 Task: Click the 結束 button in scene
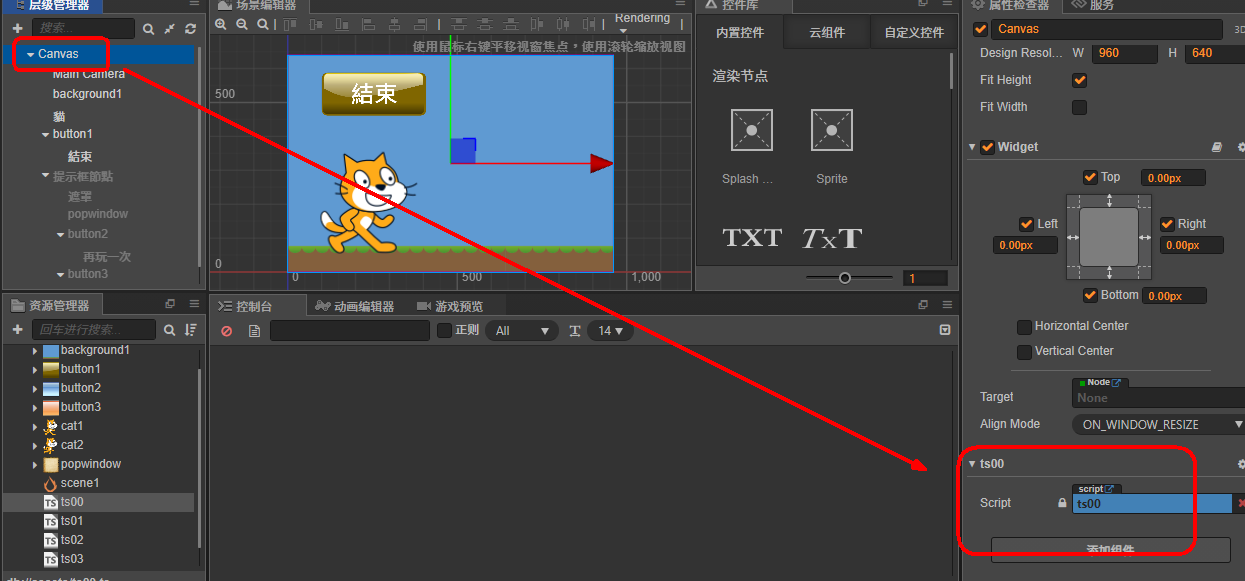374,93
